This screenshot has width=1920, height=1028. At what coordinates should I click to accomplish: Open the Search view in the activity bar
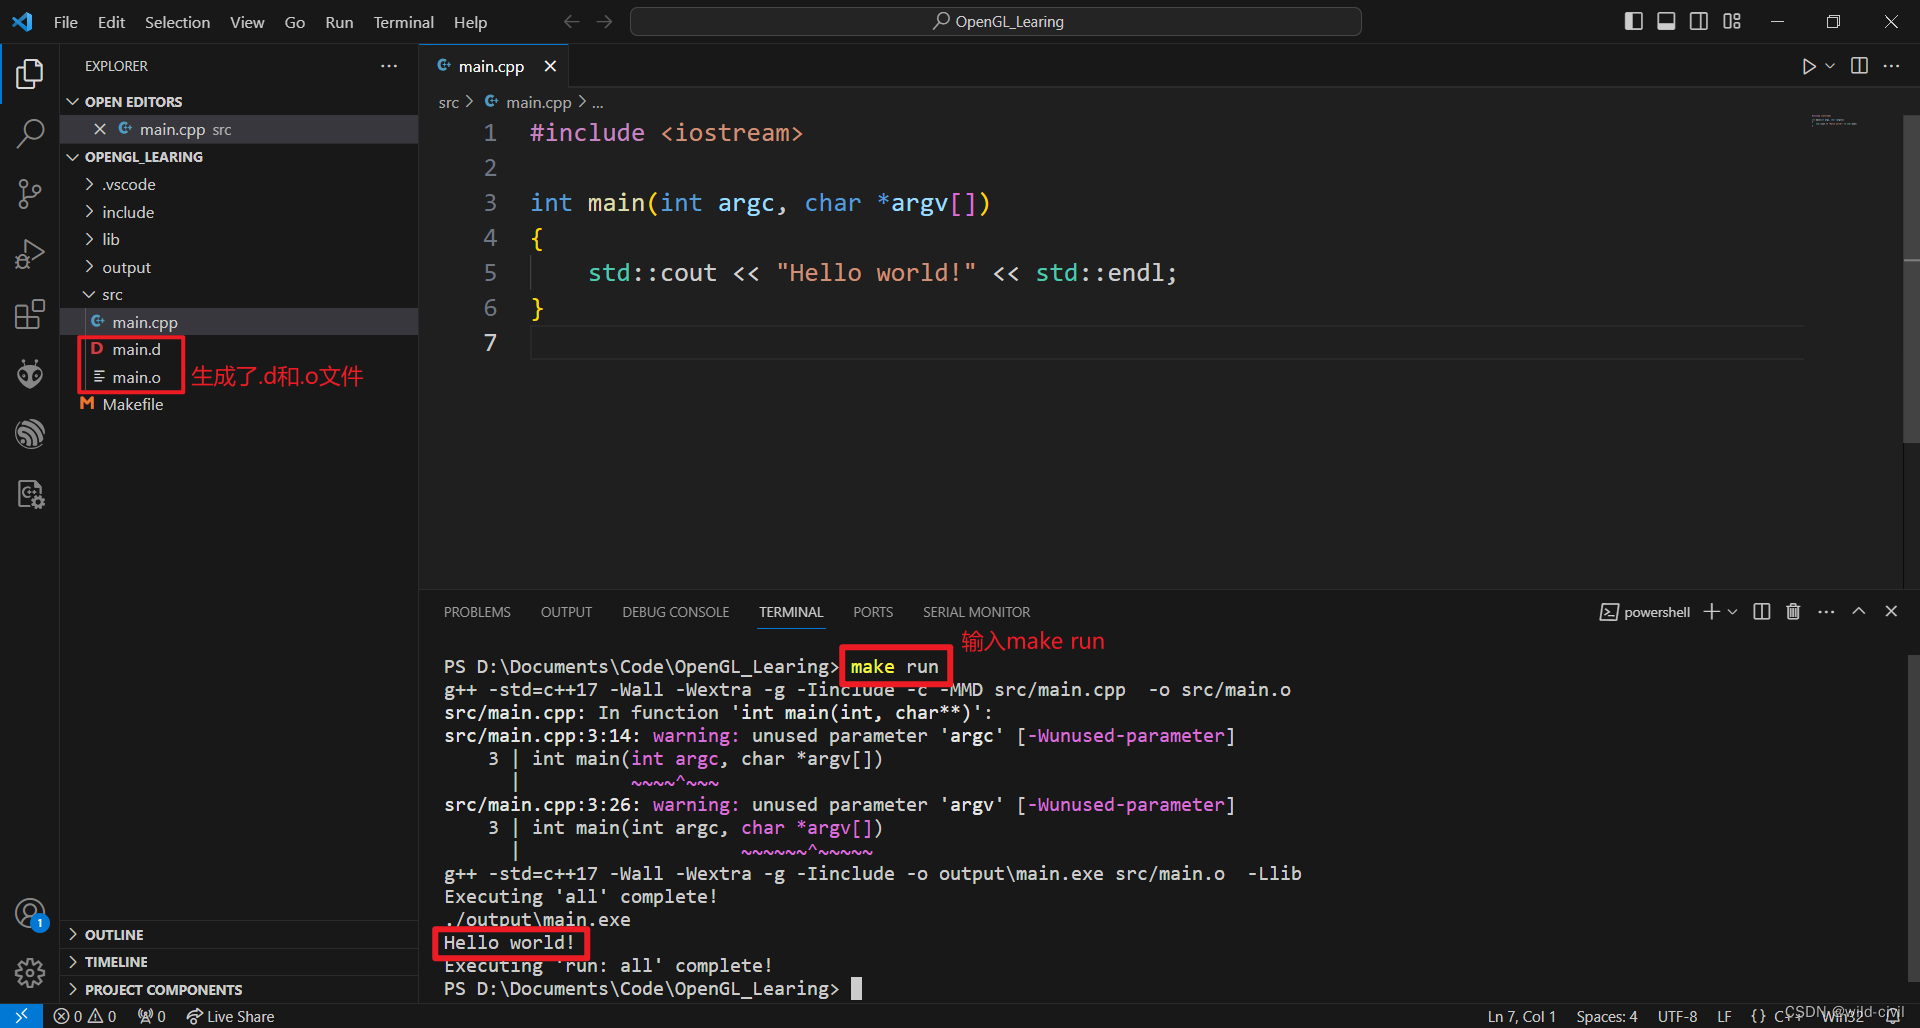pos(30,133)
